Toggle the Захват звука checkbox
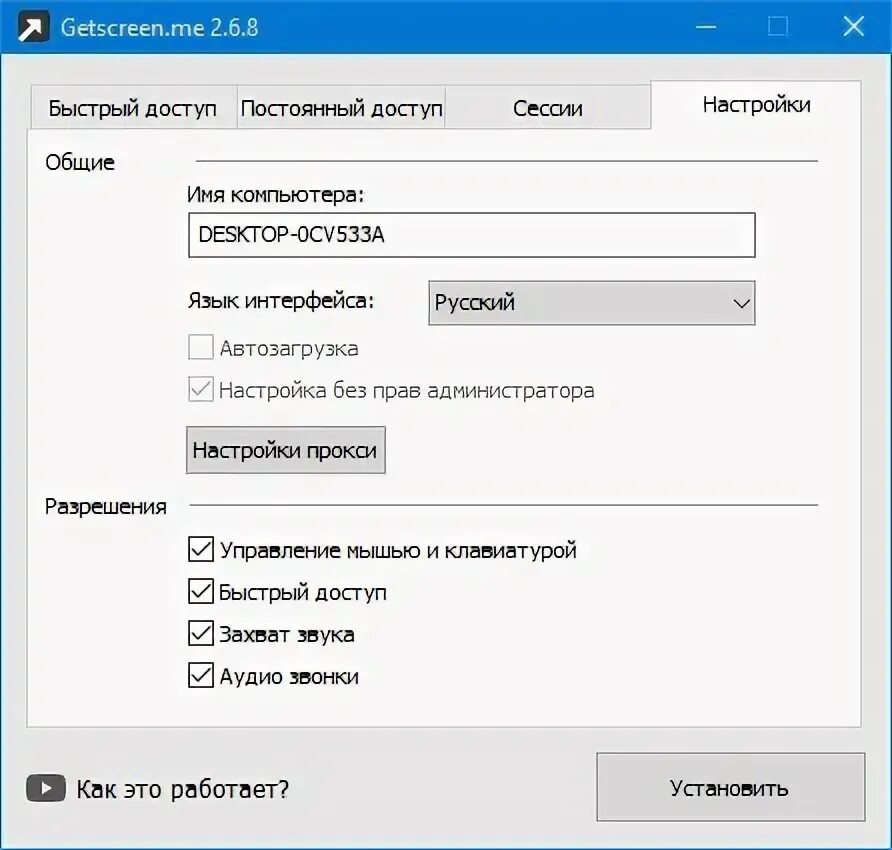The image size is (892, 850). 201,633
